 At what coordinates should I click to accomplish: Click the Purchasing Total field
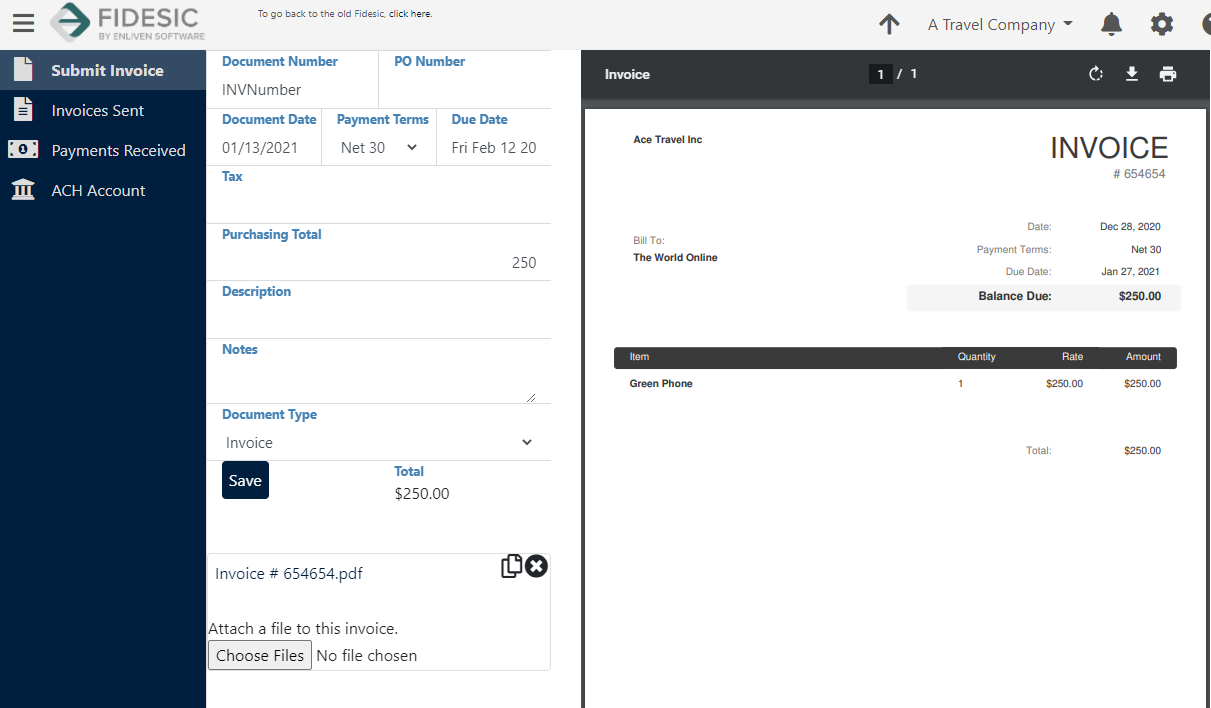point(379,262)
